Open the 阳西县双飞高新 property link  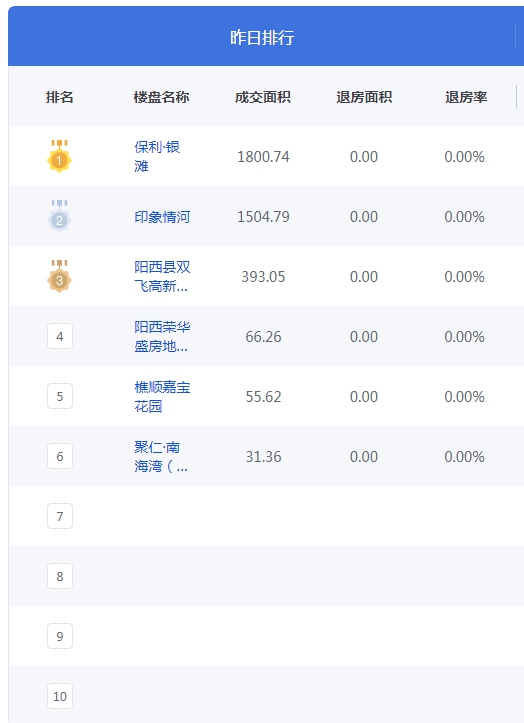[162, 276]
